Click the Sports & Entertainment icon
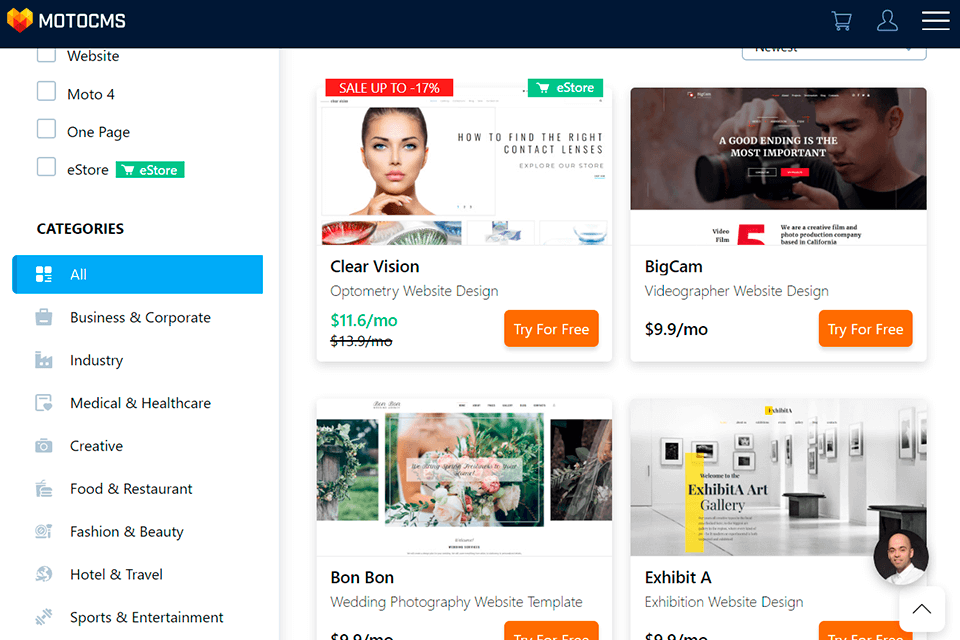The image size is (960, 640). 43,617
